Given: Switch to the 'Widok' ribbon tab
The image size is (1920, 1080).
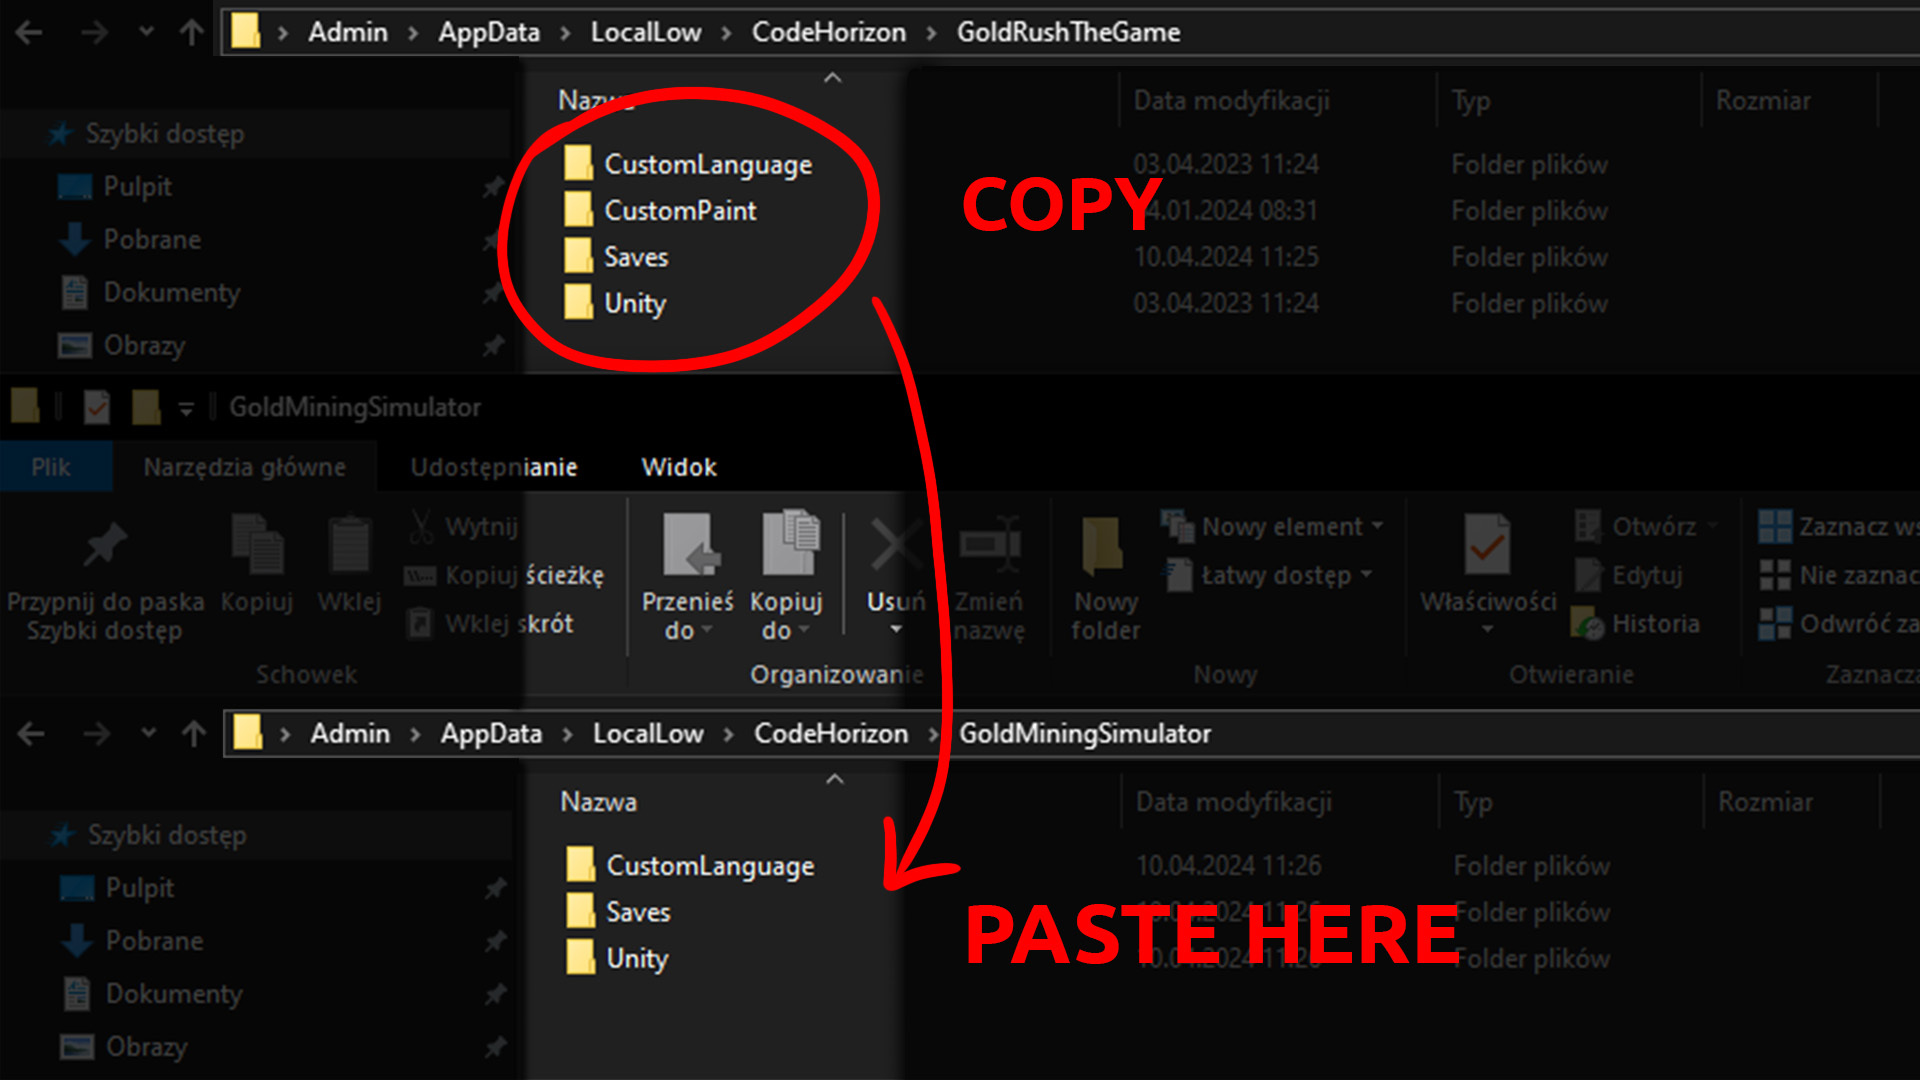Looking at the screenshot, I should point(678,467).
